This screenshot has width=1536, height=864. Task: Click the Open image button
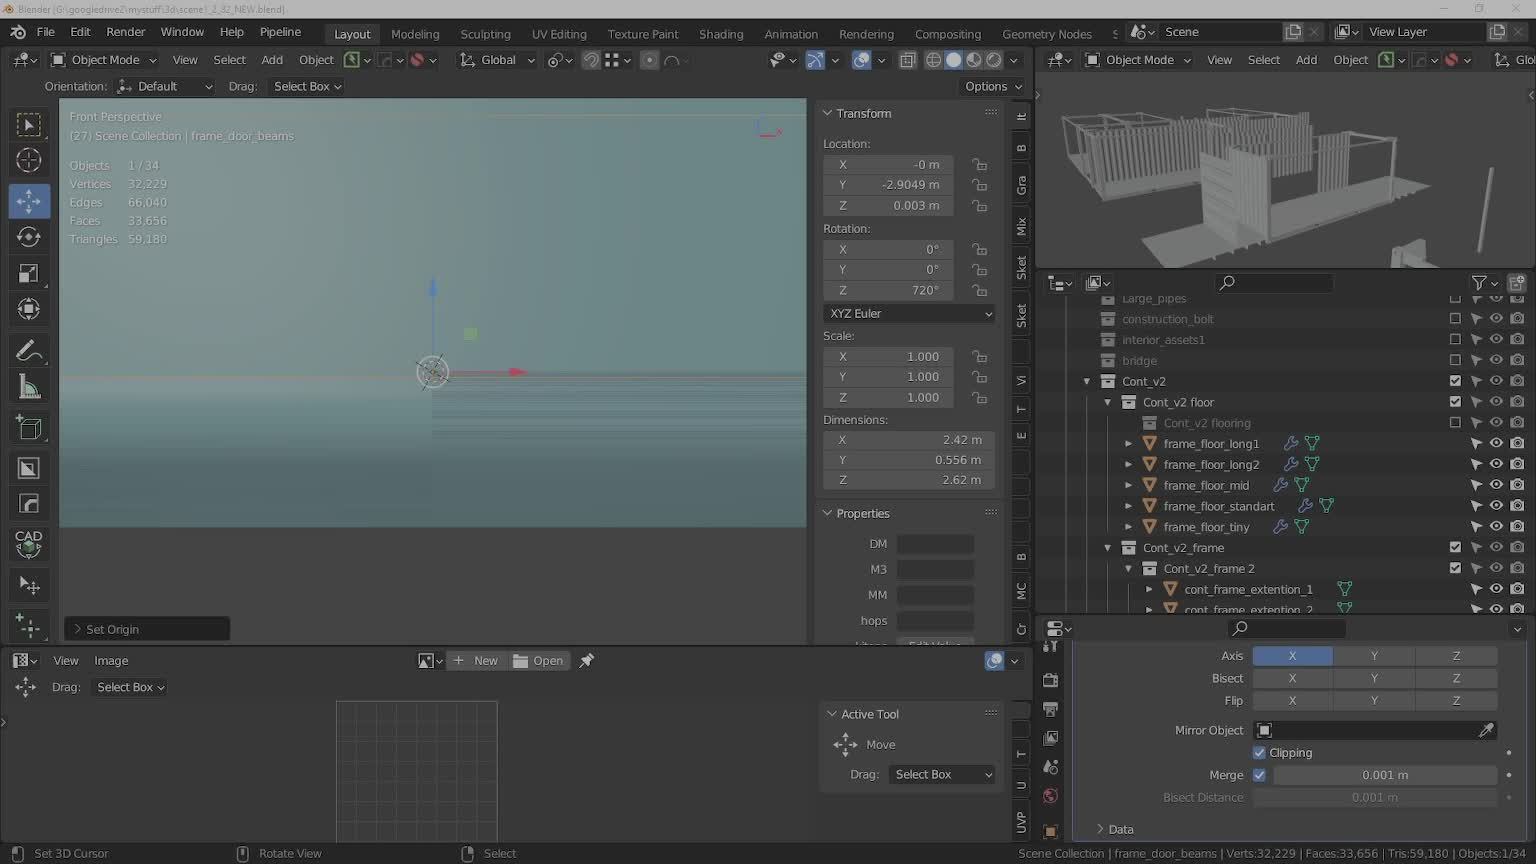click(x=538, y=661)
